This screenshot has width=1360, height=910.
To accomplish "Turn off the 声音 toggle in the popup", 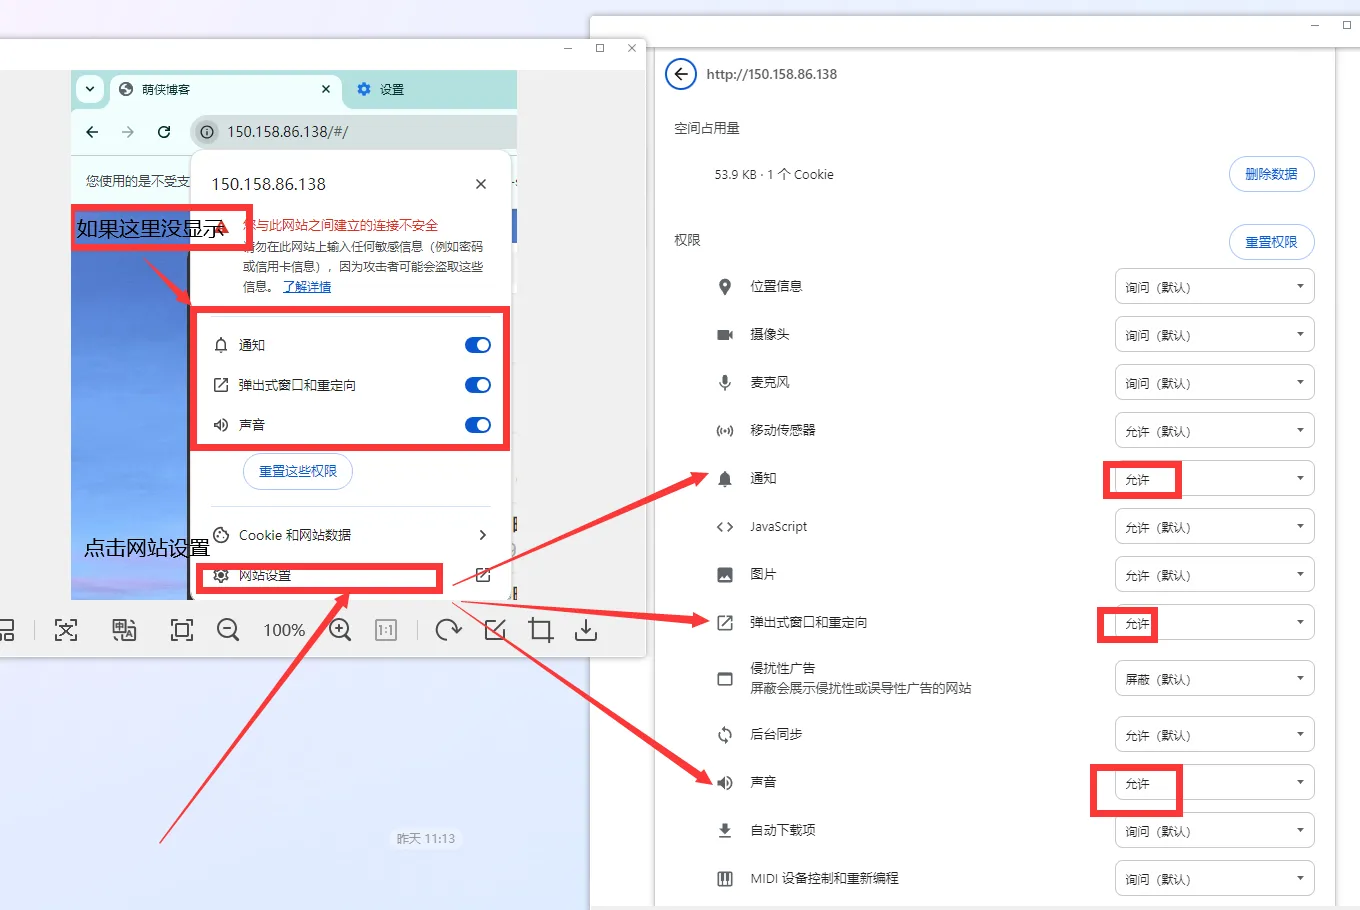I will point(477,424).
